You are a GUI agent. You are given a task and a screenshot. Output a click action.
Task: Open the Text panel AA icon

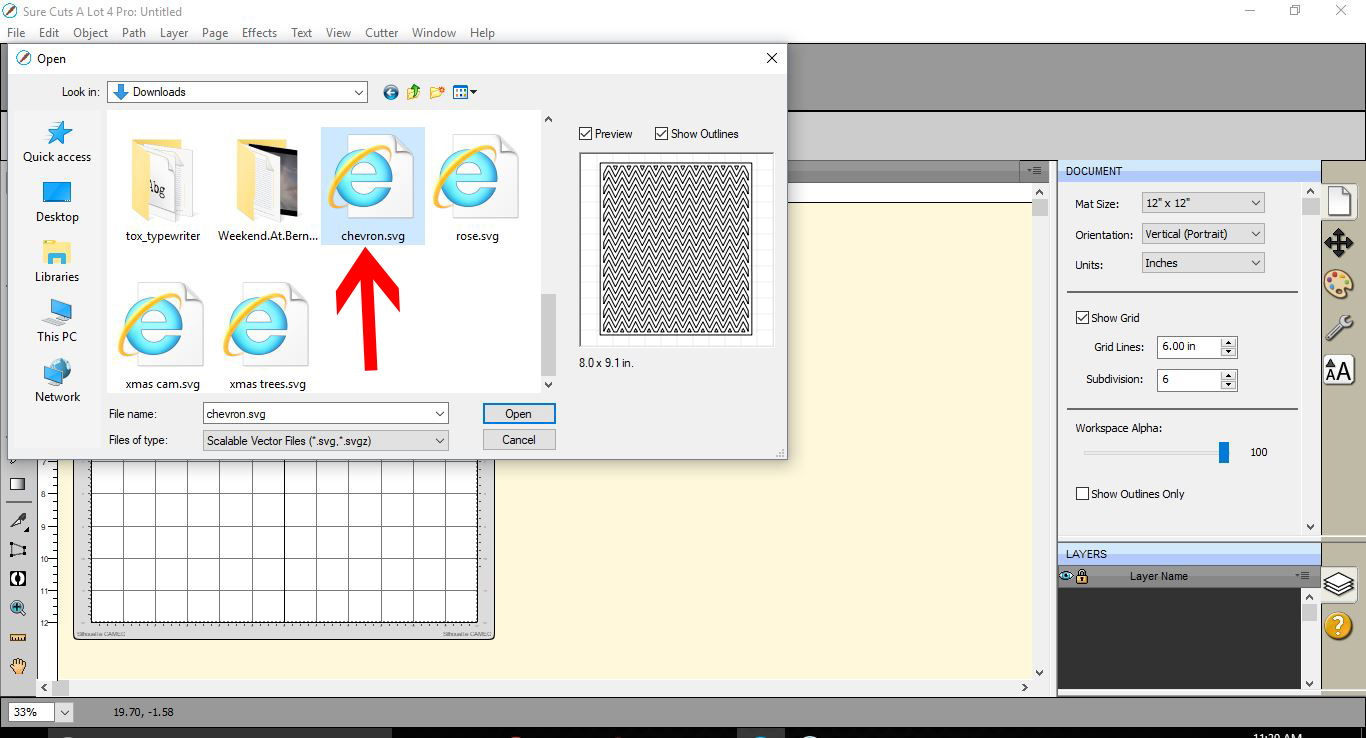click(1338, 369)
